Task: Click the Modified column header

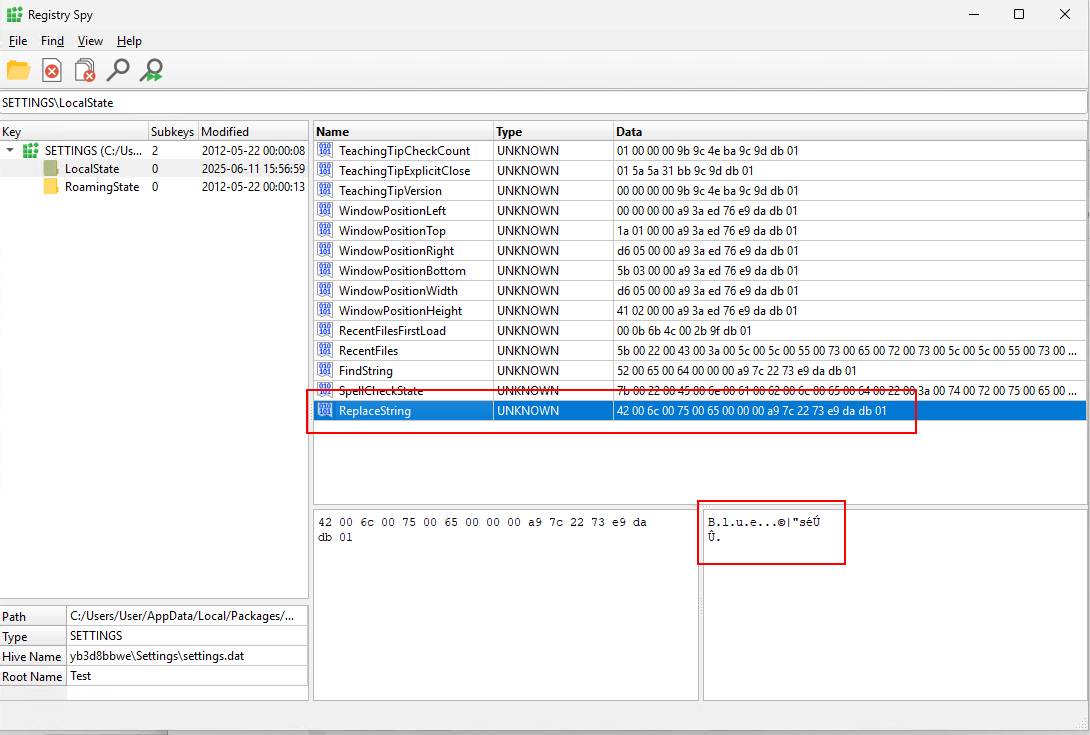Action: 253,131
